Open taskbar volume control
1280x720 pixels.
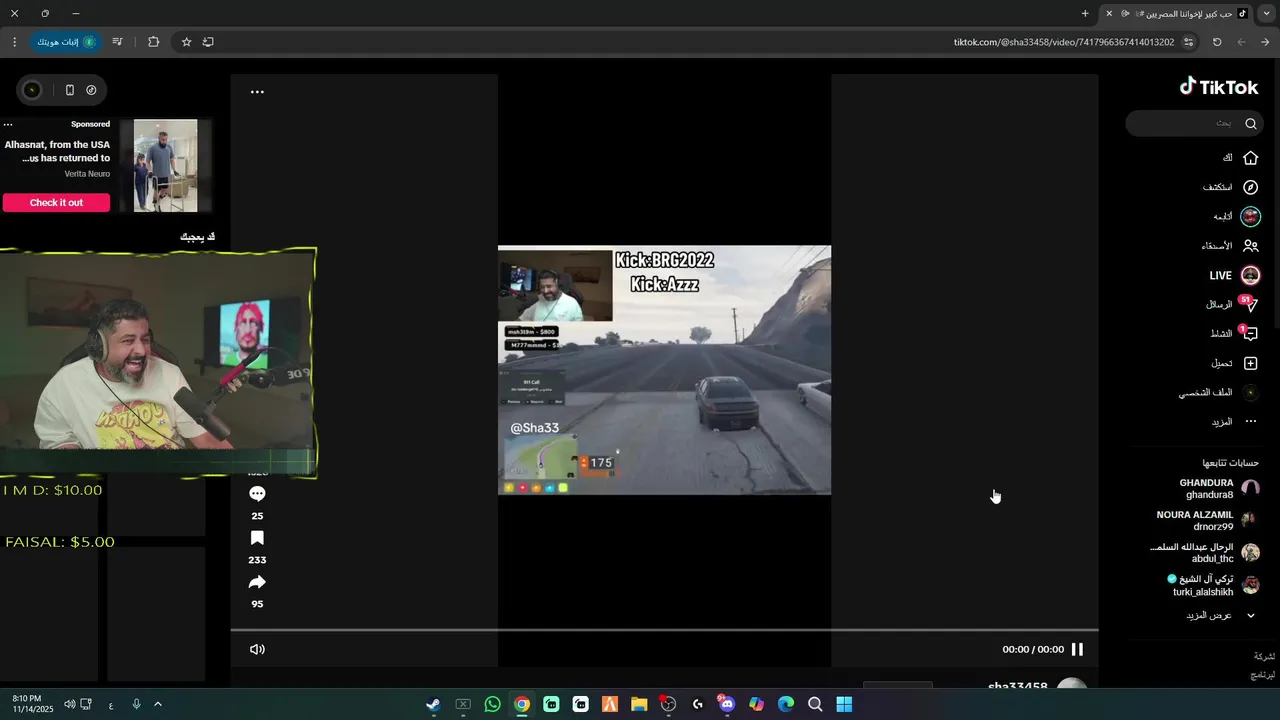(x=69, y=704)
